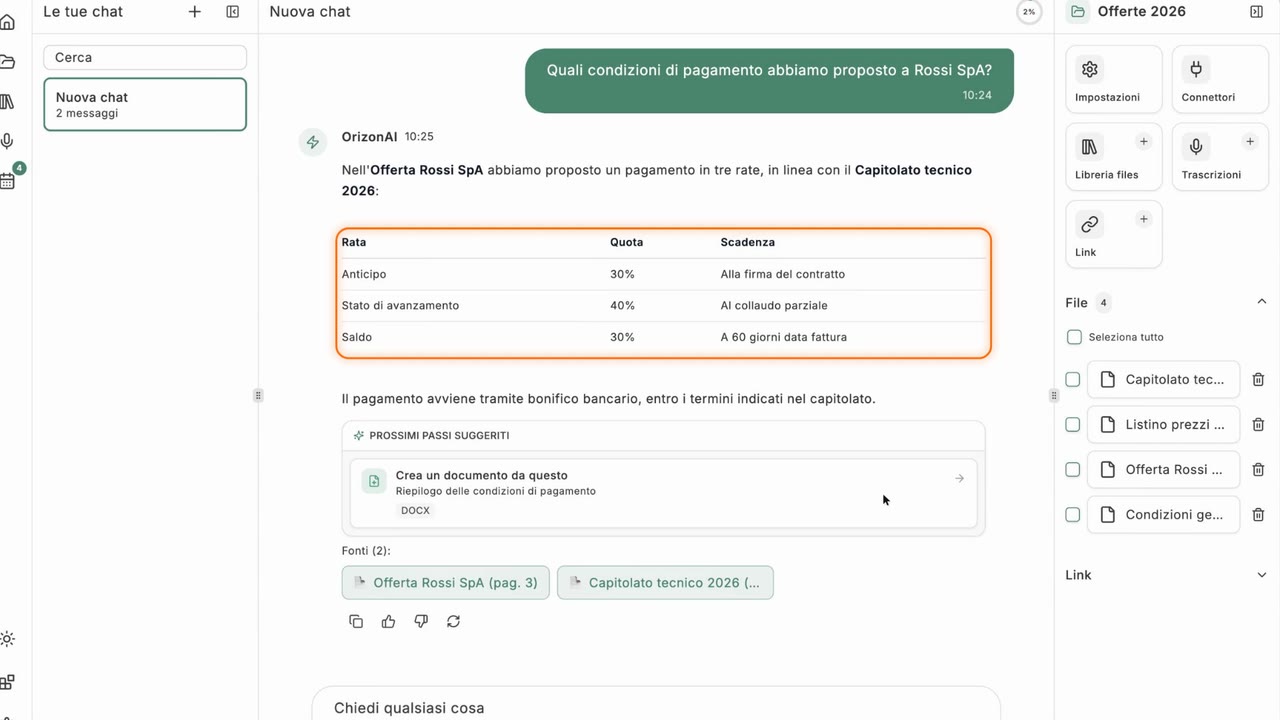Viewport: 1280px width, 720px height.
Task: Tick the Offerta Rossi file checkbox
Action: [x=1073, y=470]
